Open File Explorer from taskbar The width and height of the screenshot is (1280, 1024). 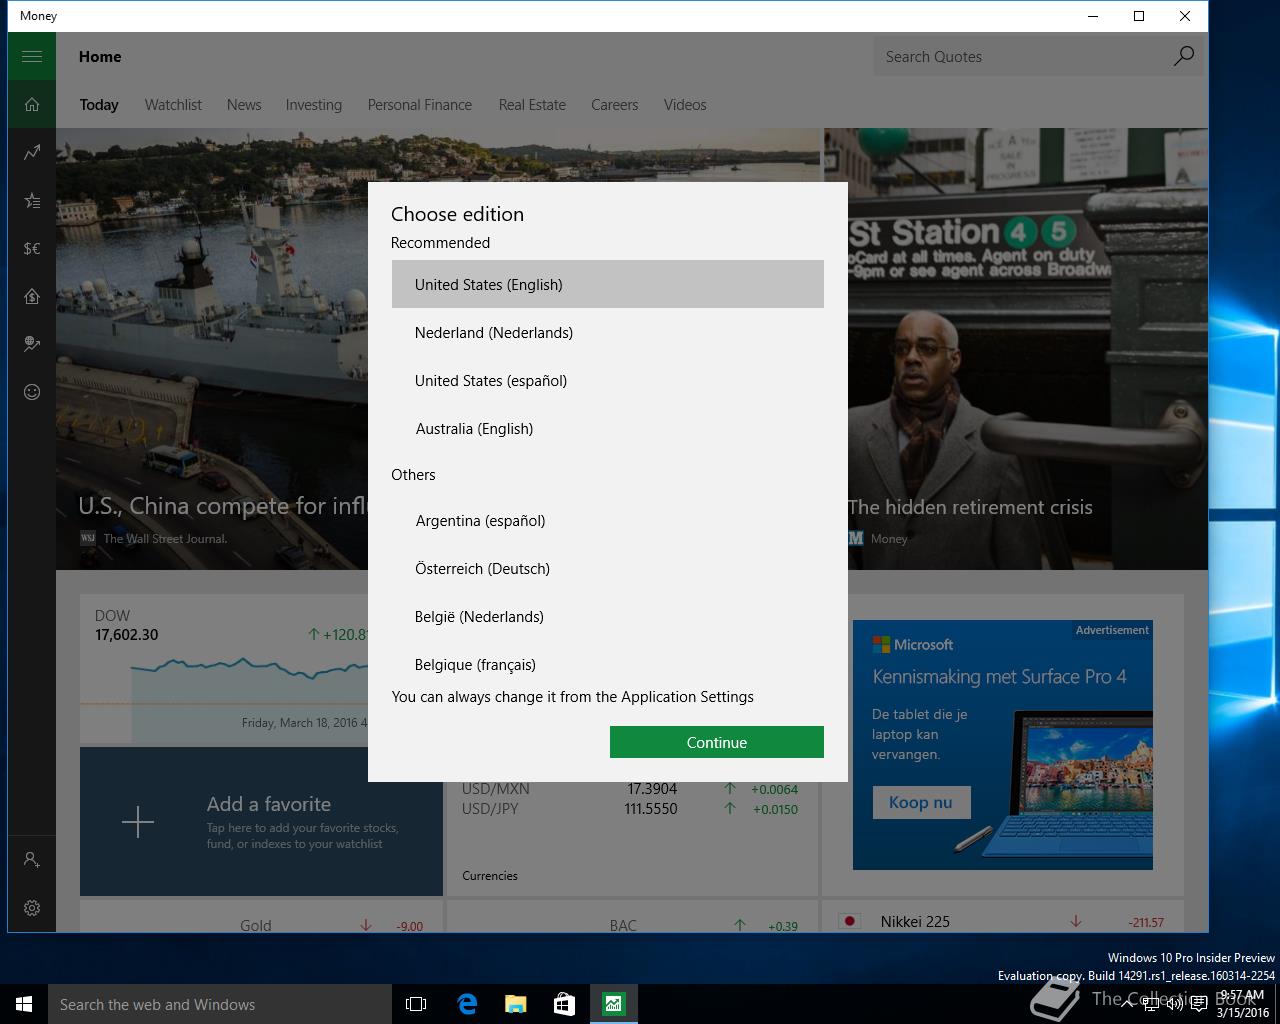coord(515,1004)
